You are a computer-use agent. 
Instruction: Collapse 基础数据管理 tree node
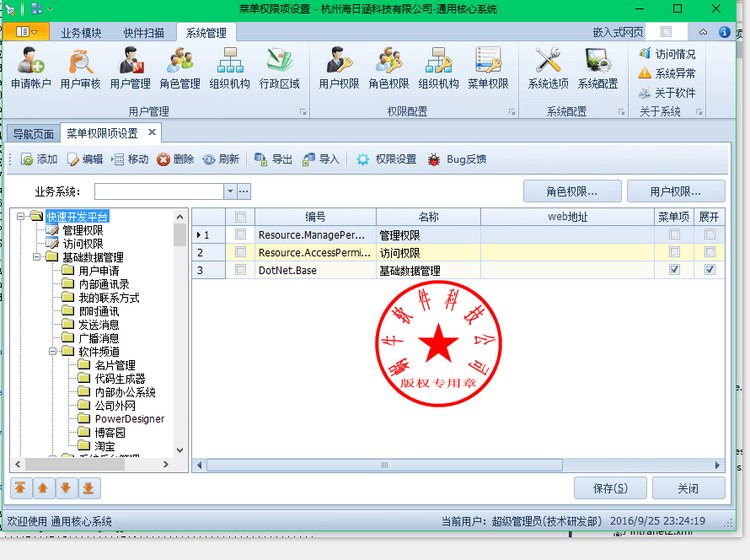[37, 257]
